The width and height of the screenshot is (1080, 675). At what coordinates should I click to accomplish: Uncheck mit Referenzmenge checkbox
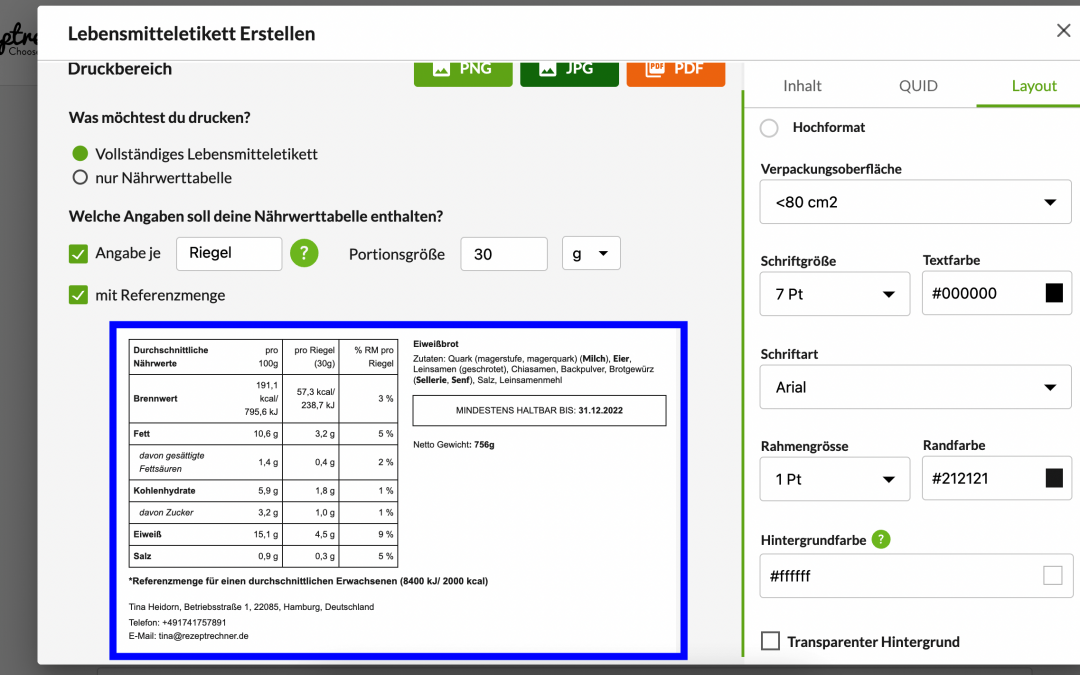pyautogui.click(x=78, y=295)
